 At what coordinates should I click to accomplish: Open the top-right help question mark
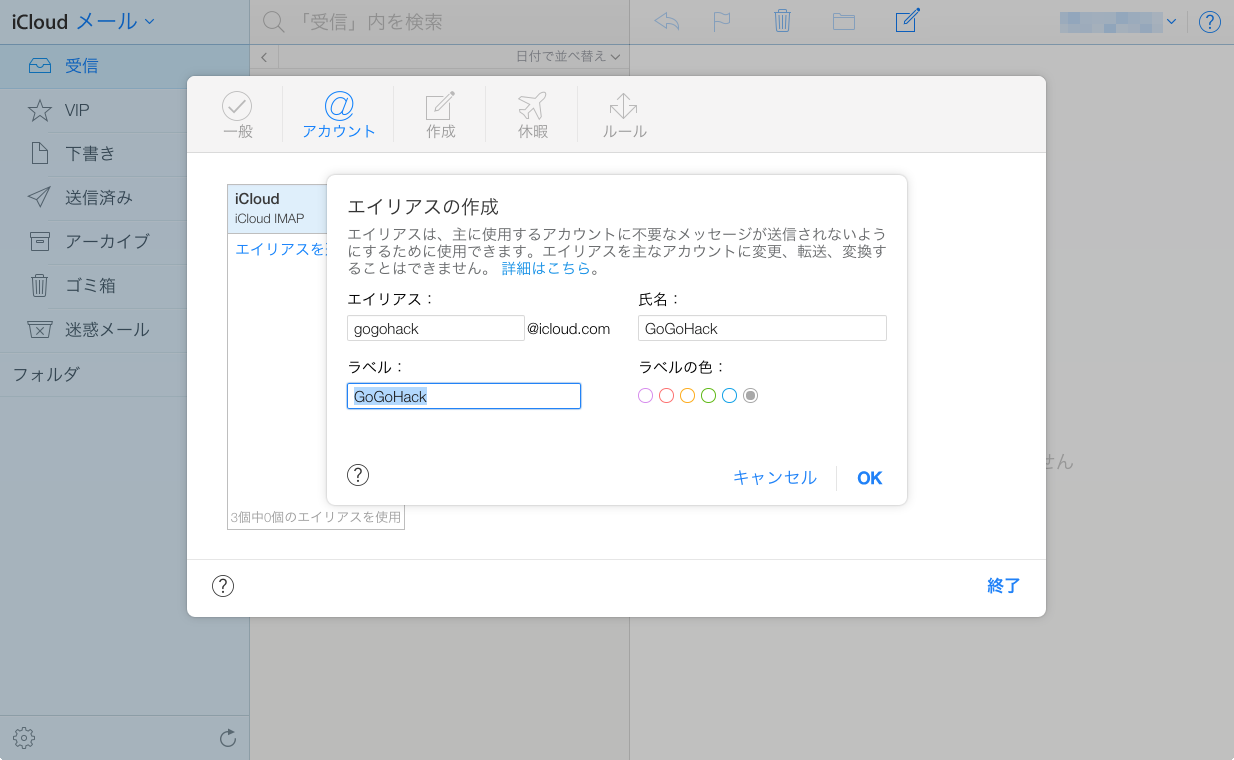tap(1210, 22)
